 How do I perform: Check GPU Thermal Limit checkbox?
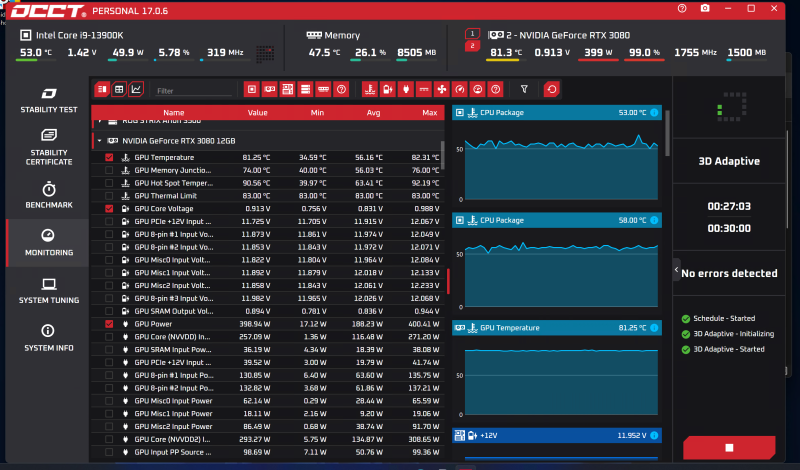109,195
